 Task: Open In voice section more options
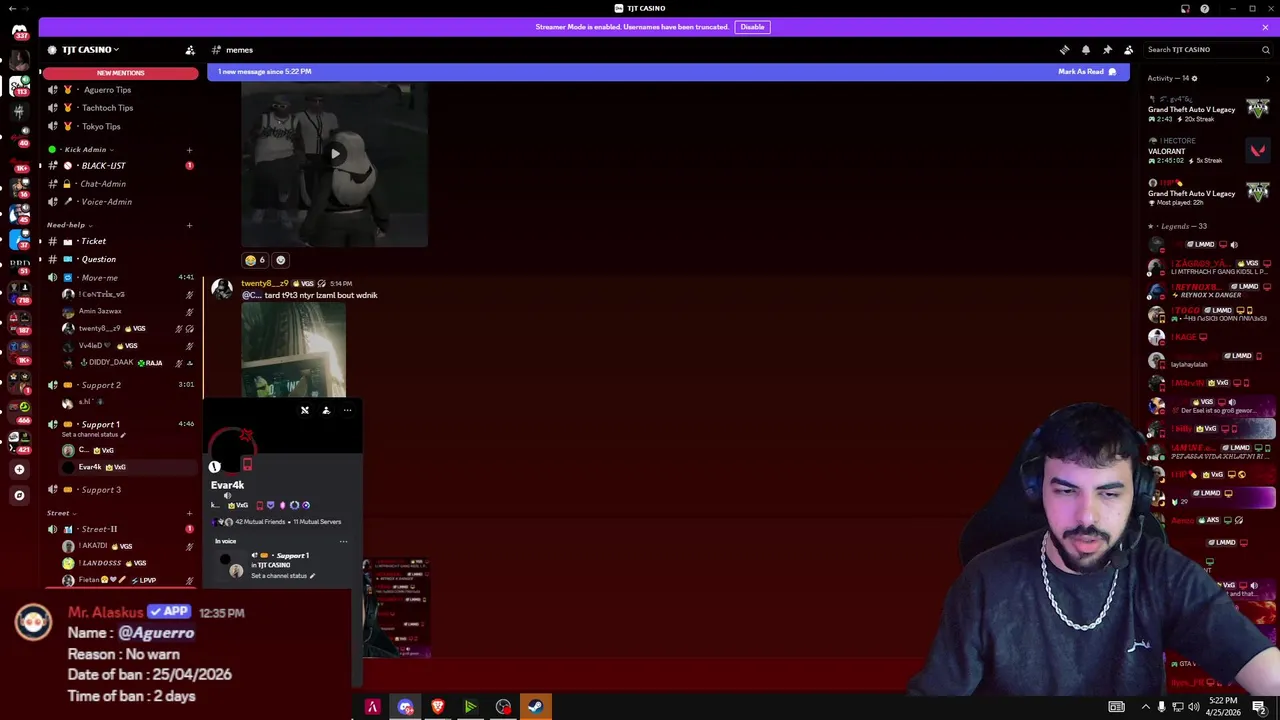tap(343, 542)
